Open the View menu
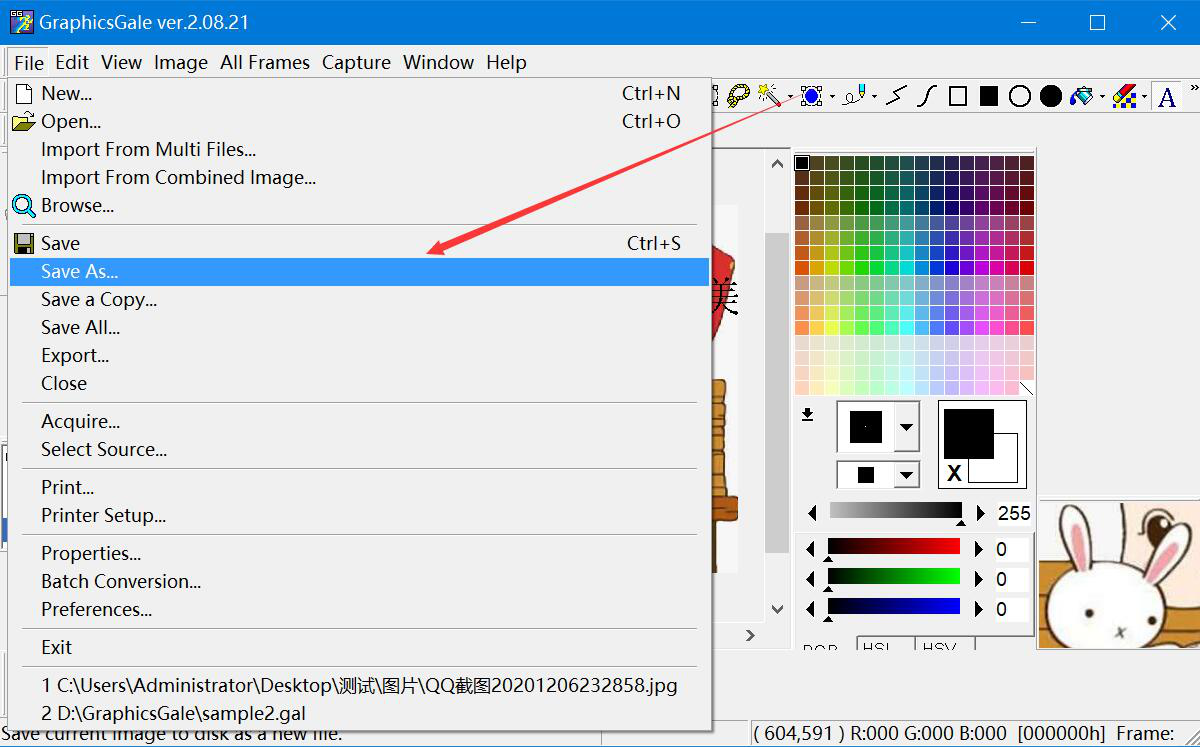The width and height of the screenshot is (1200, 747). pyautogui.click(x=121, y=62)
